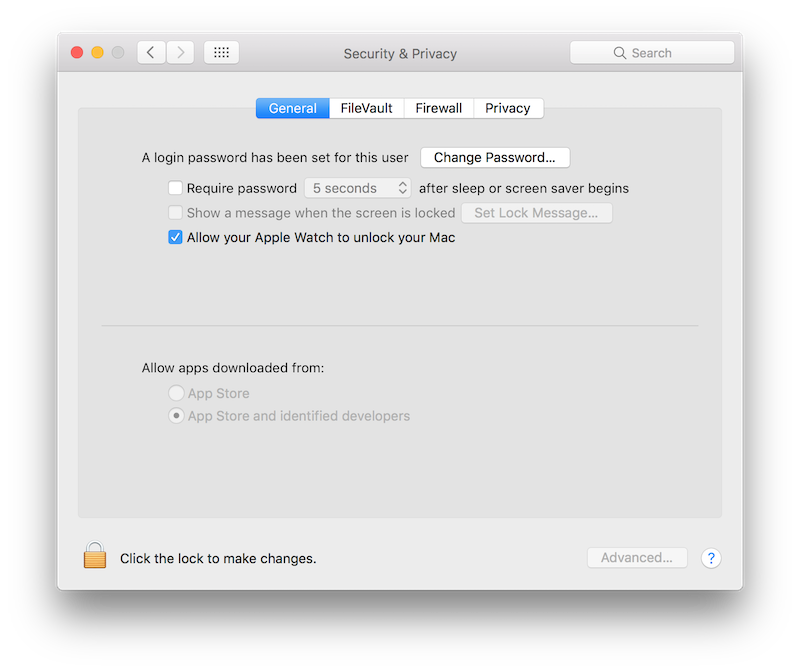The image size is (800, 672).
Task: Open the Privacy tab
Action: pyautogui.click(x=508, y=108)
